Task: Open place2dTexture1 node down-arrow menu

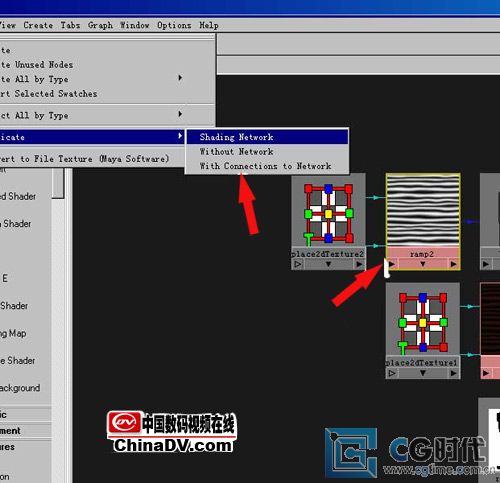Action: (423, 373)
